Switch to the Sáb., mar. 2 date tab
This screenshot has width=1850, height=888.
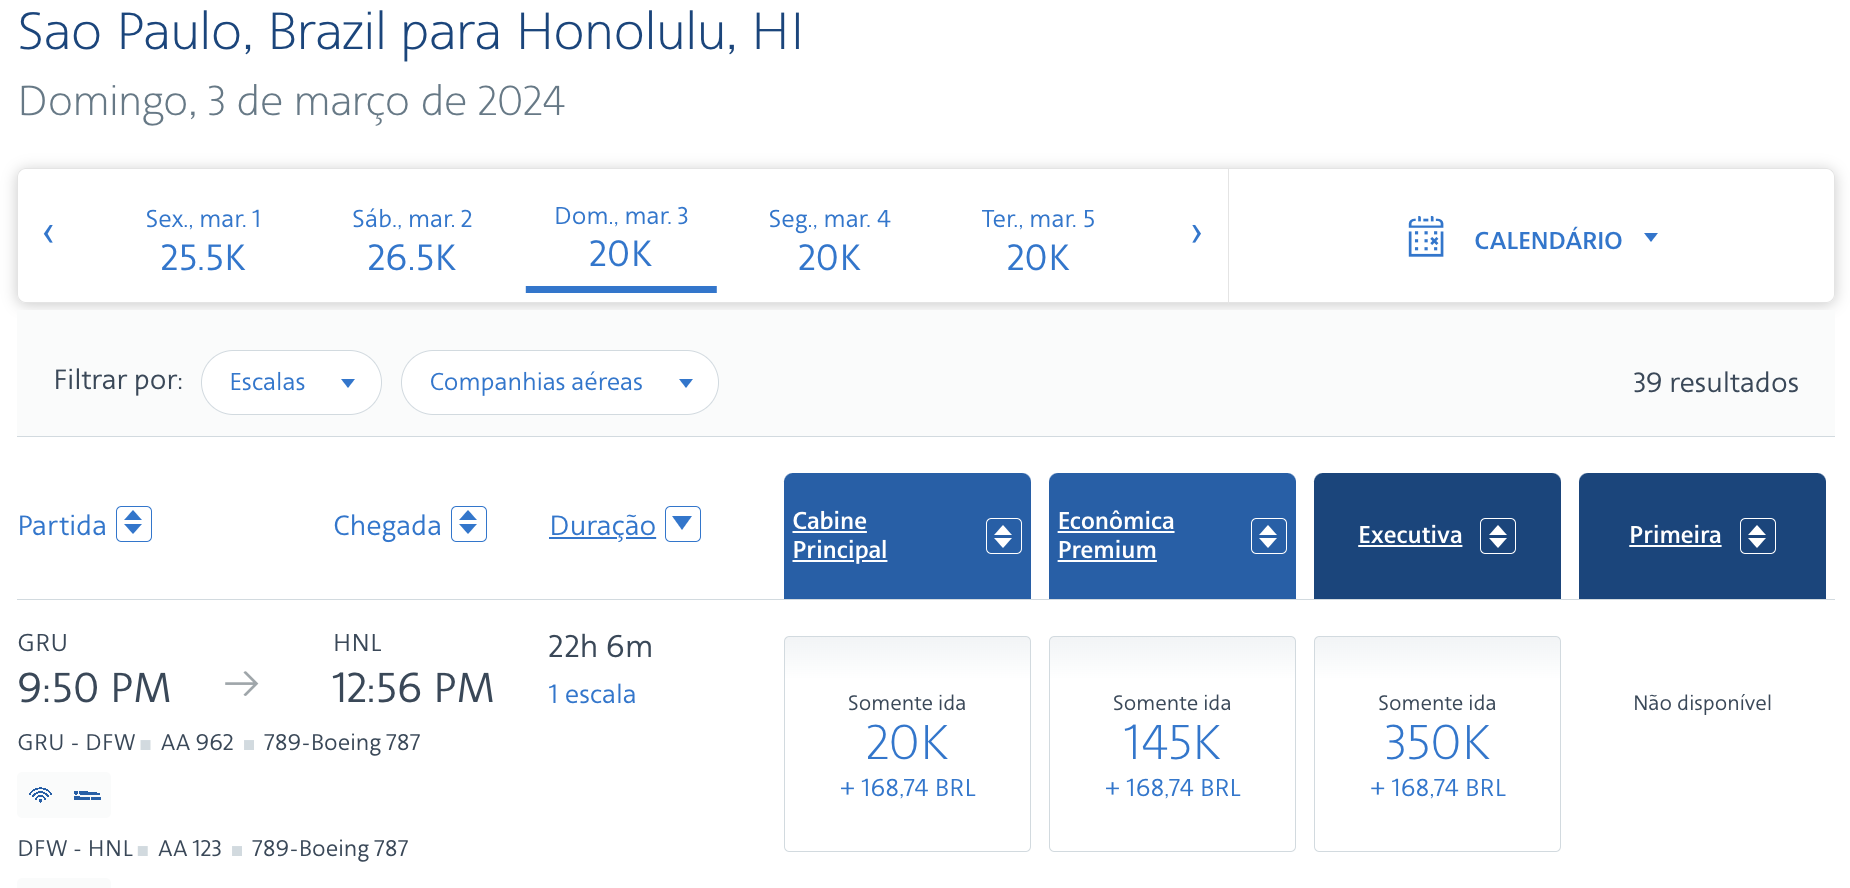[x=411, y=236]
